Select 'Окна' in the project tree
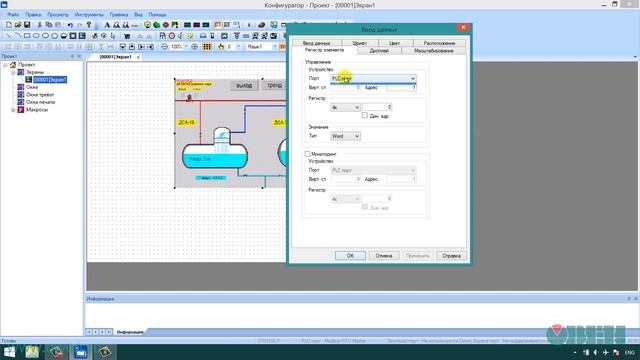This screenshot has width=640, height=360. point(32,87)
